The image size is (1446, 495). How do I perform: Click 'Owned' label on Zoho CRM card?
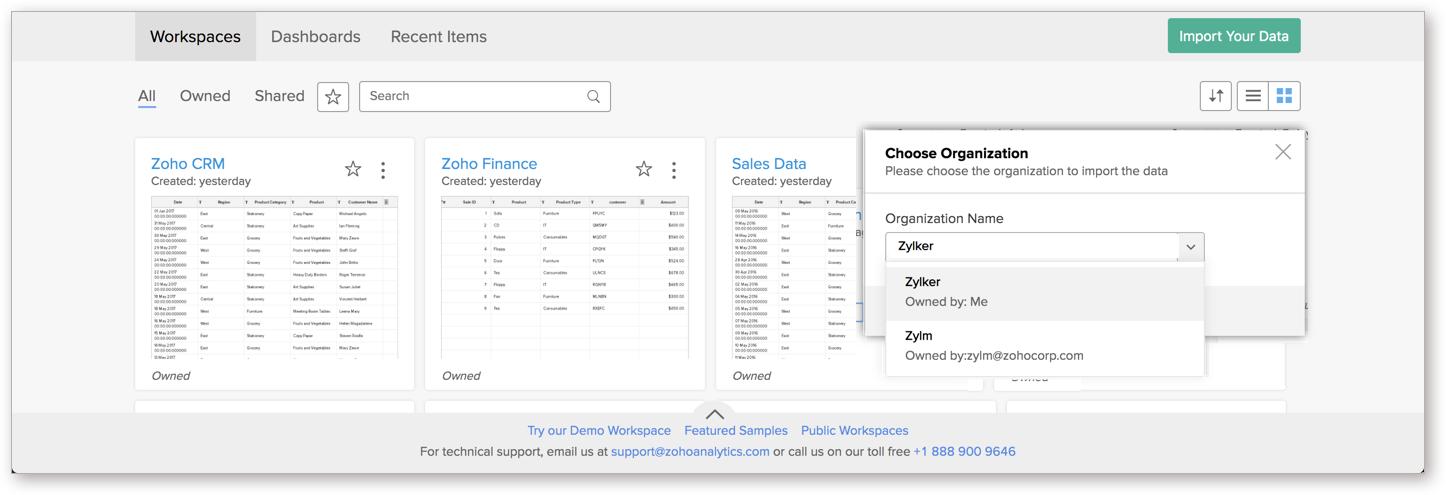[x=171, y=376]
